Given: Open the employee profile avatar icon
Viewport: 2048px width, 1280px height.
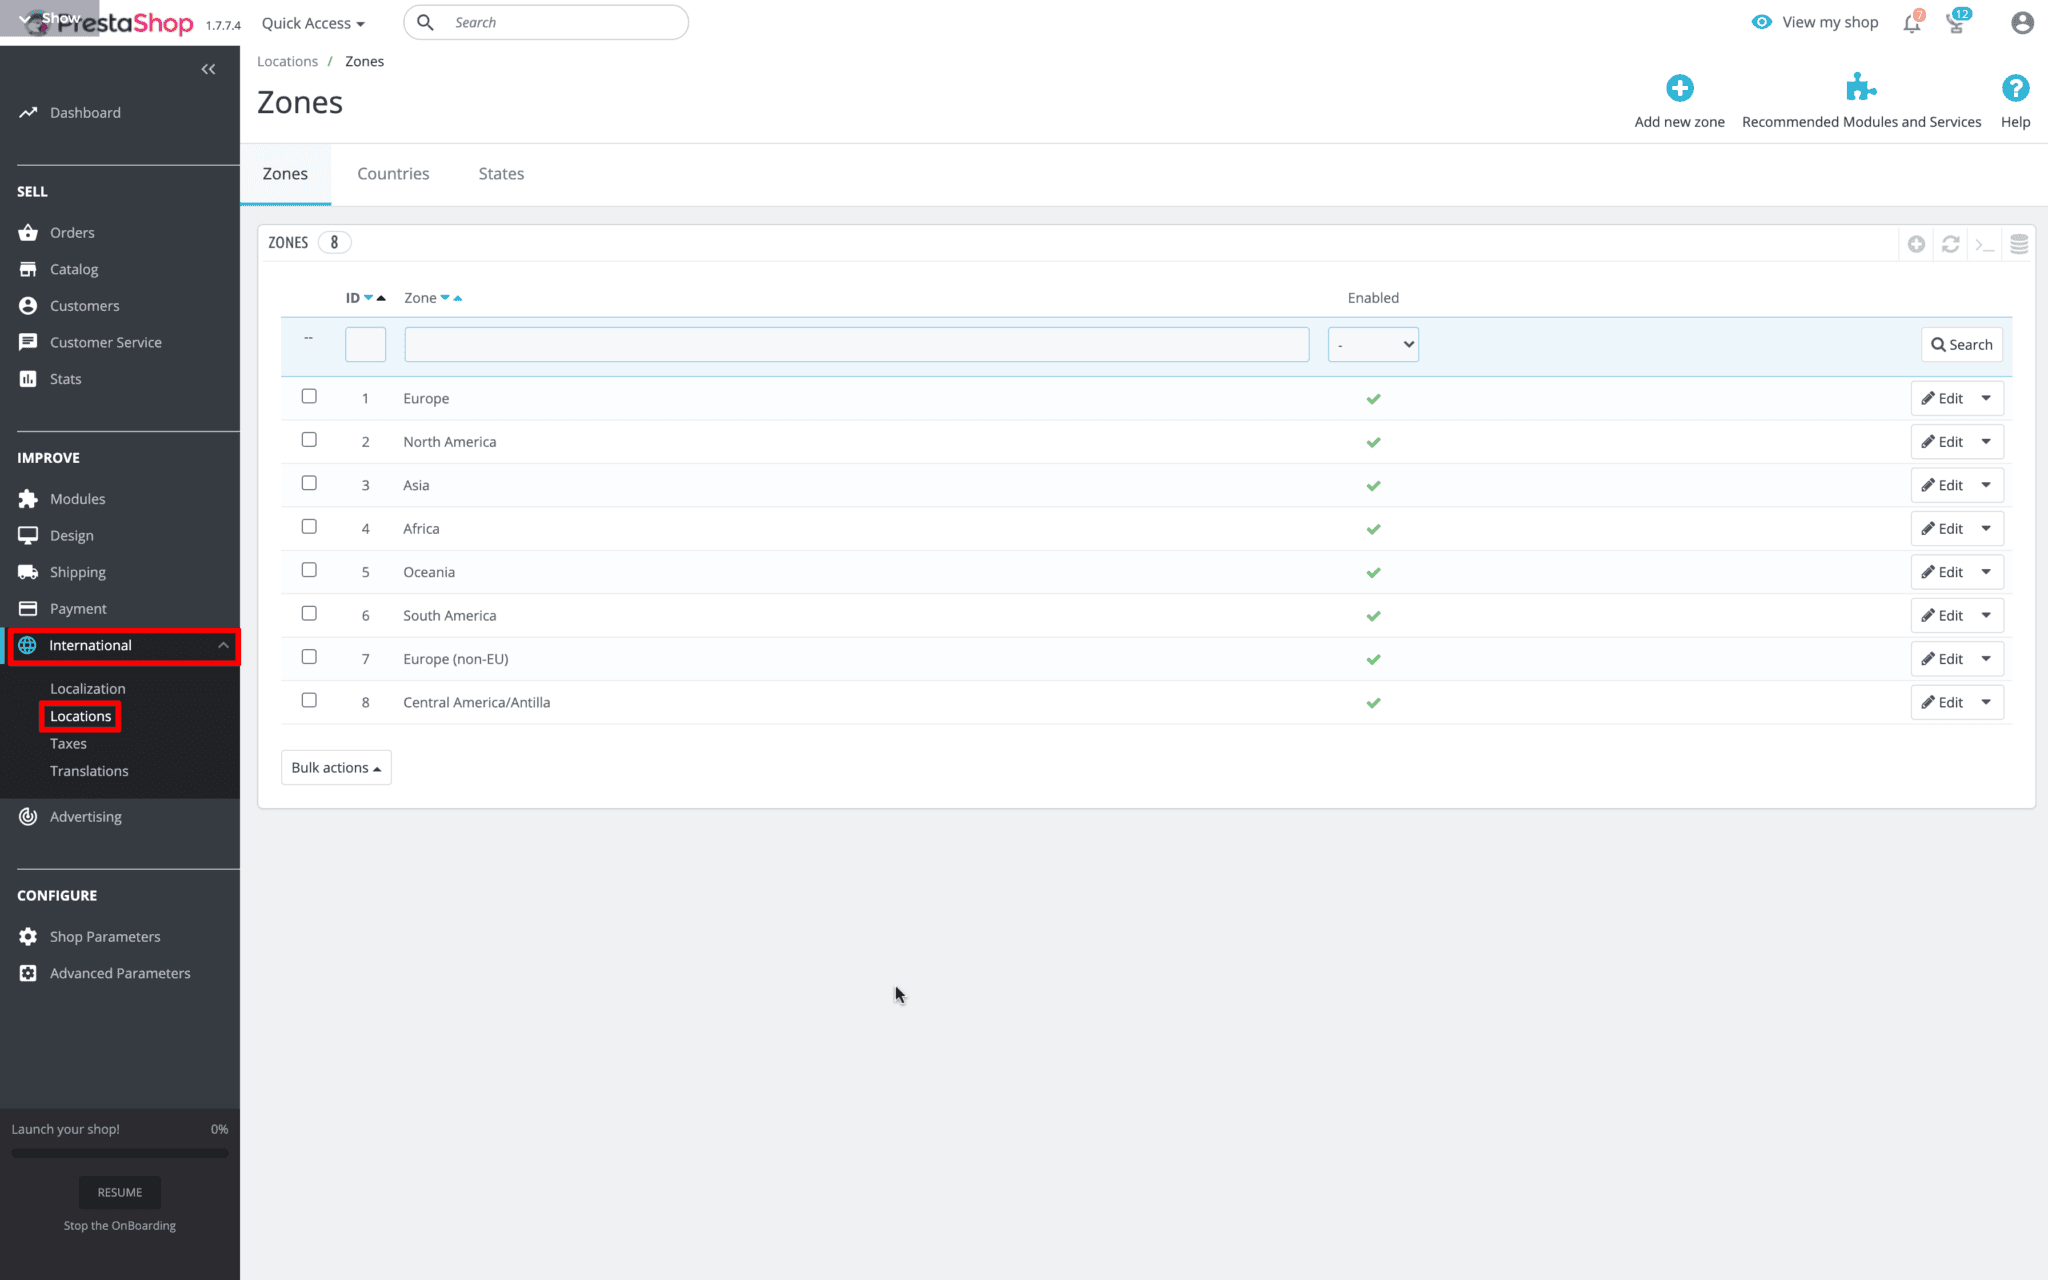Looking at the screenshot, I should (2022, 23).
